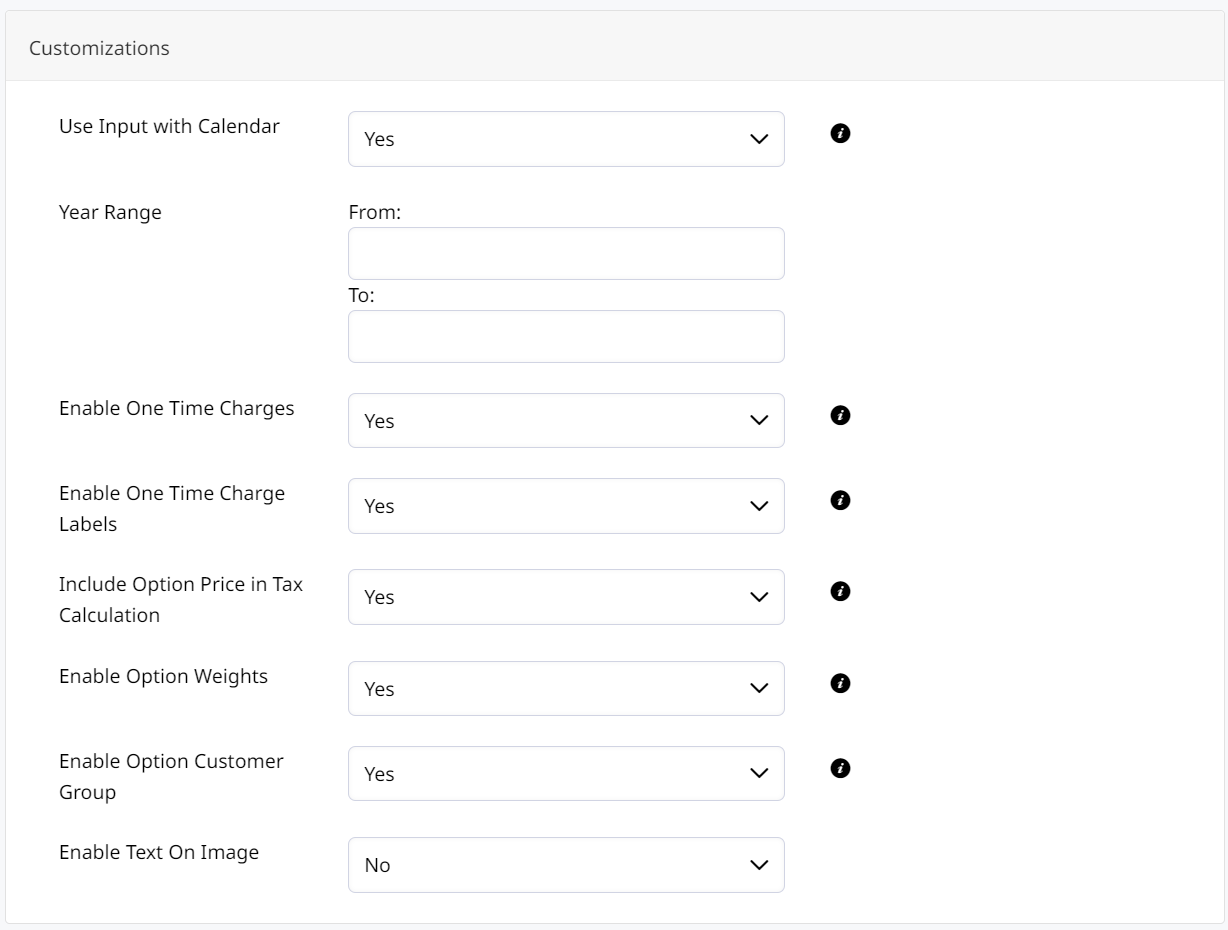
Task: Open the Enable Option Weights dropdown
Action: pos(566,689)
